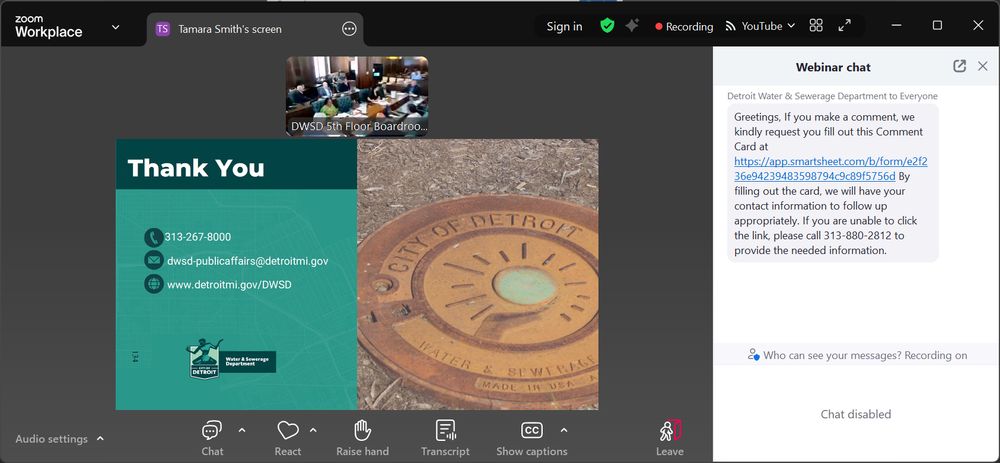1000x463 pixels.
Task: Open Audio settings
Action: tap(52, 439)
